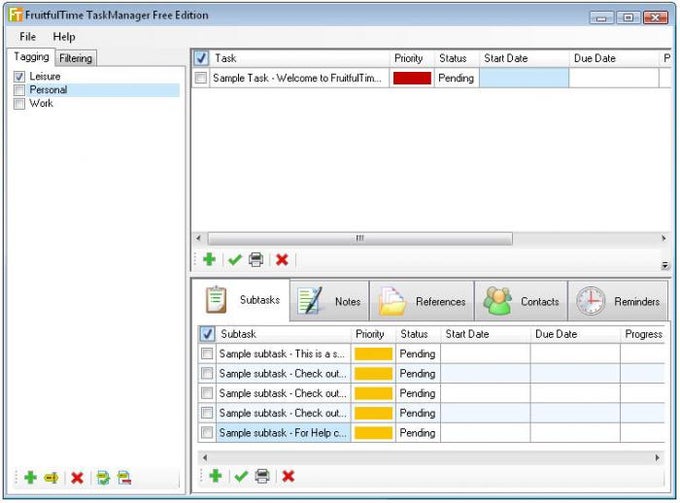This screenshot has height=503, width=680.
Task: Click the task list scroll right arrow
Action: click(x=663, y=238)
